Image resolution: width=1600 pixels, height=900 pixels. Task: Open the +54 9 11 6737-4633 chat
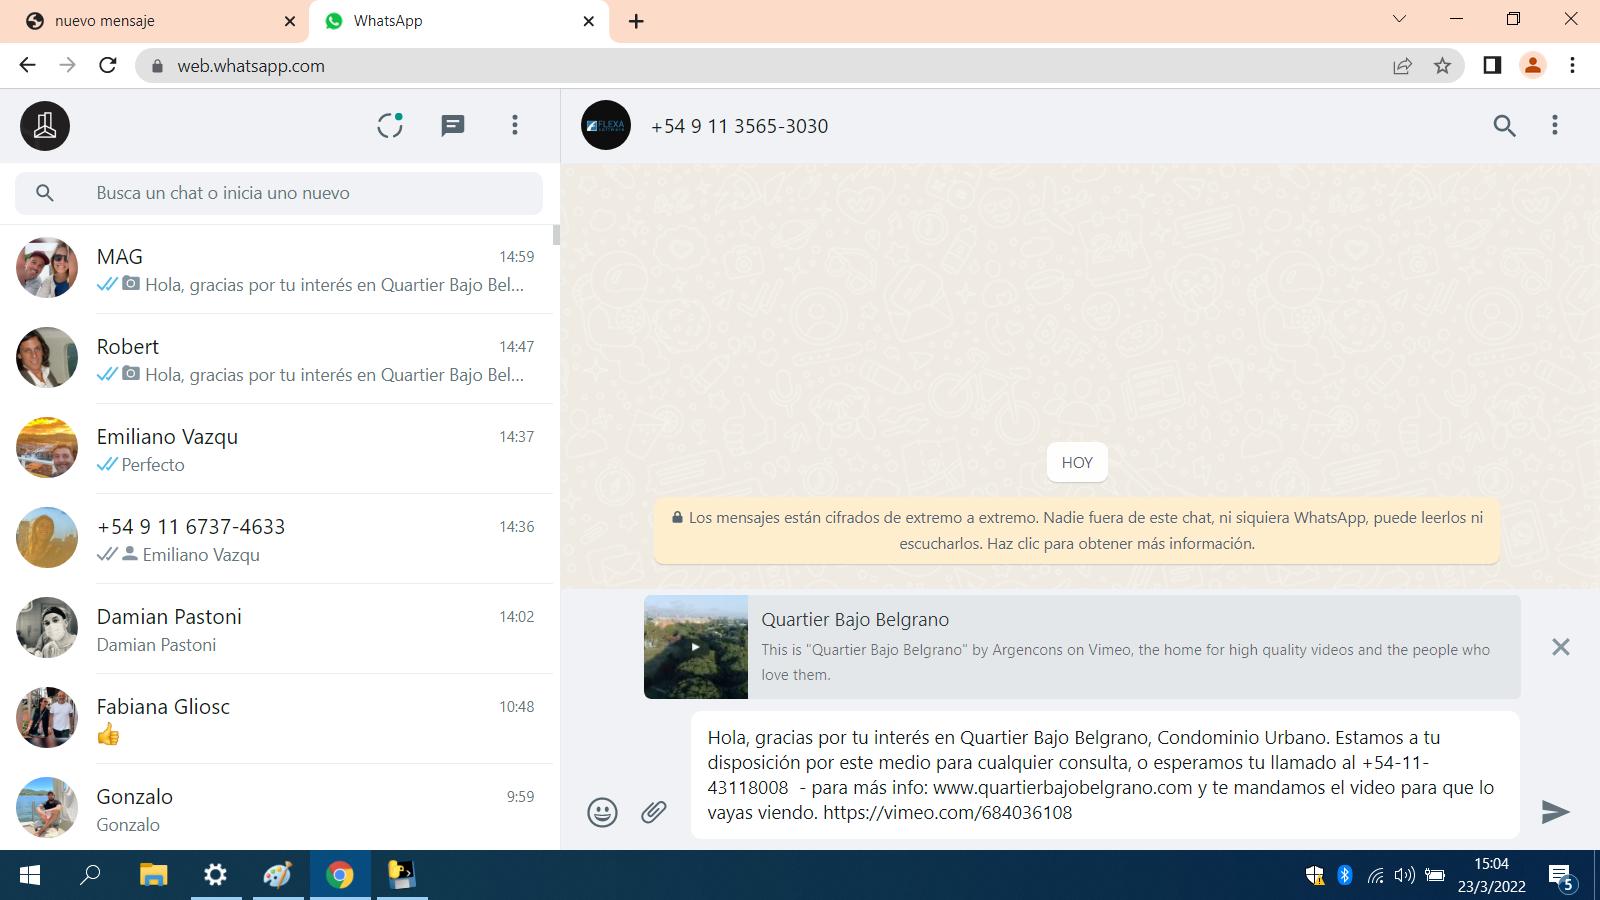(277, 539)
